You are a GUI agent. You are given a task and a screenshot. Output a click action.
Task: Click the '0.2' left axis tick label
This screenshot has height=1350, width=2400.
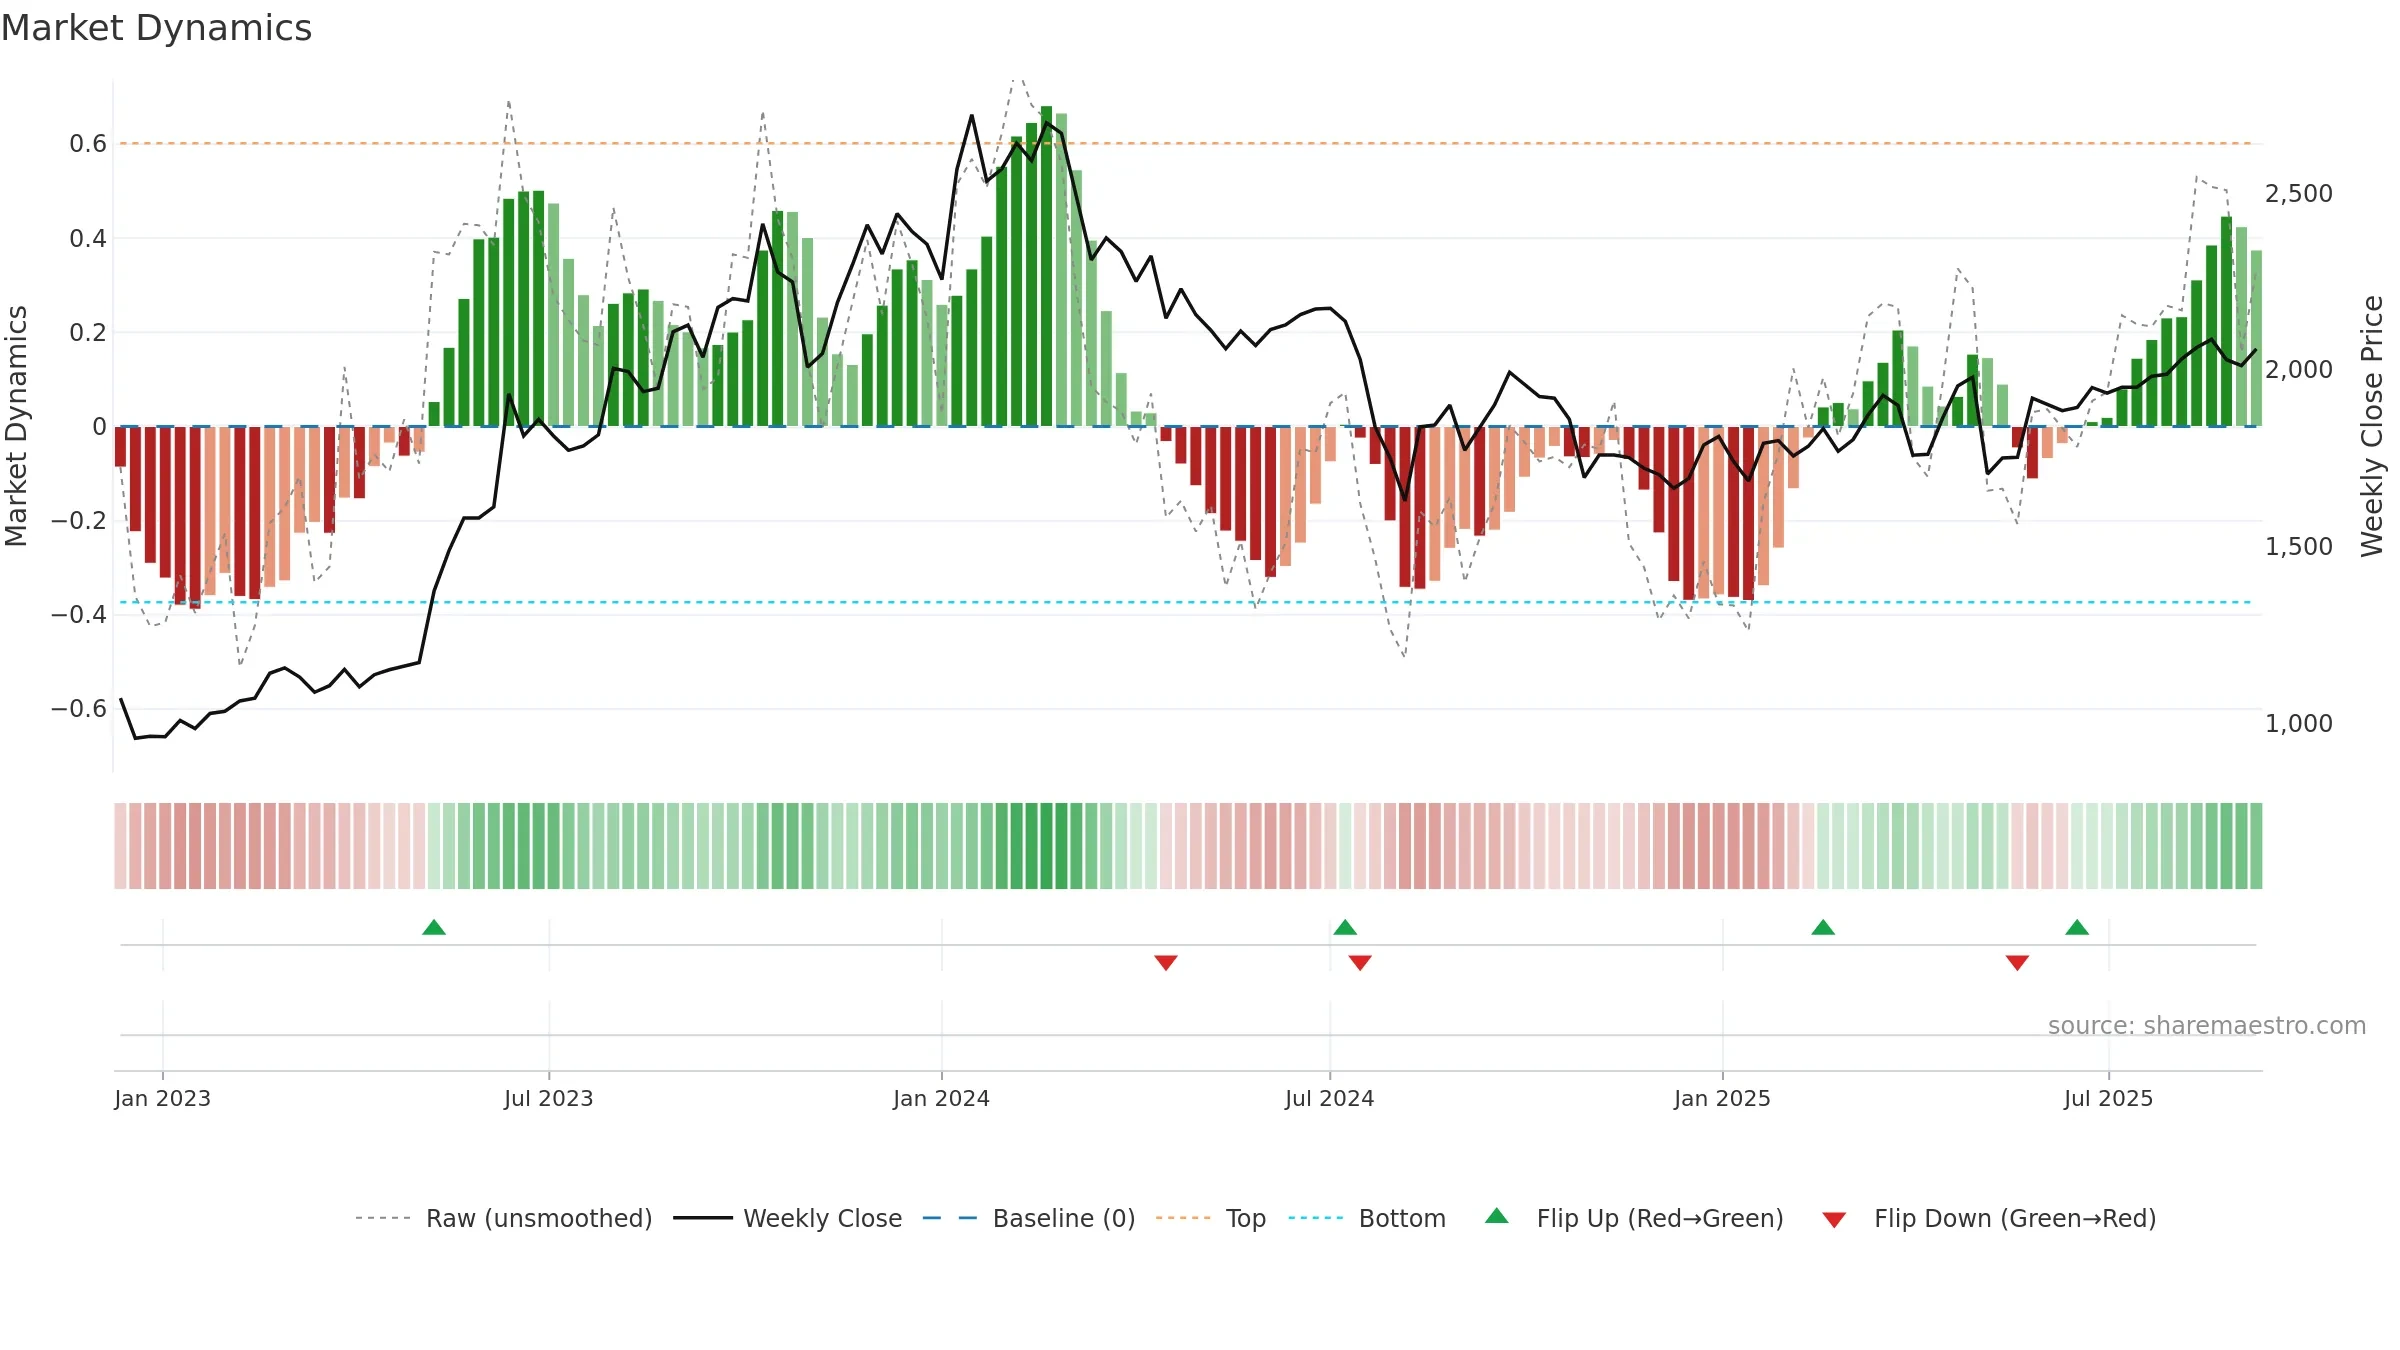(x=88, y=332)
